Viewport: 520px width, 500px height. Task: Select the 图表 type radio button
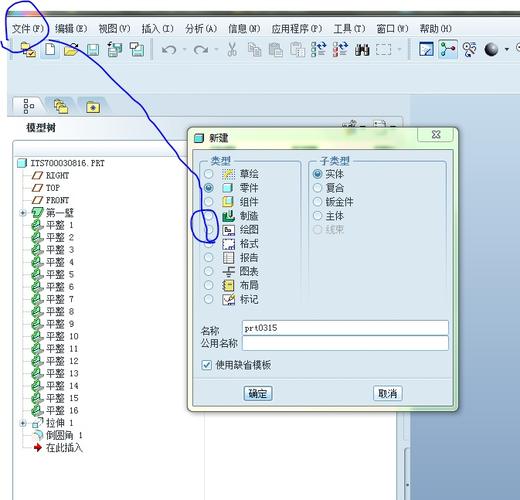[209, 271]
